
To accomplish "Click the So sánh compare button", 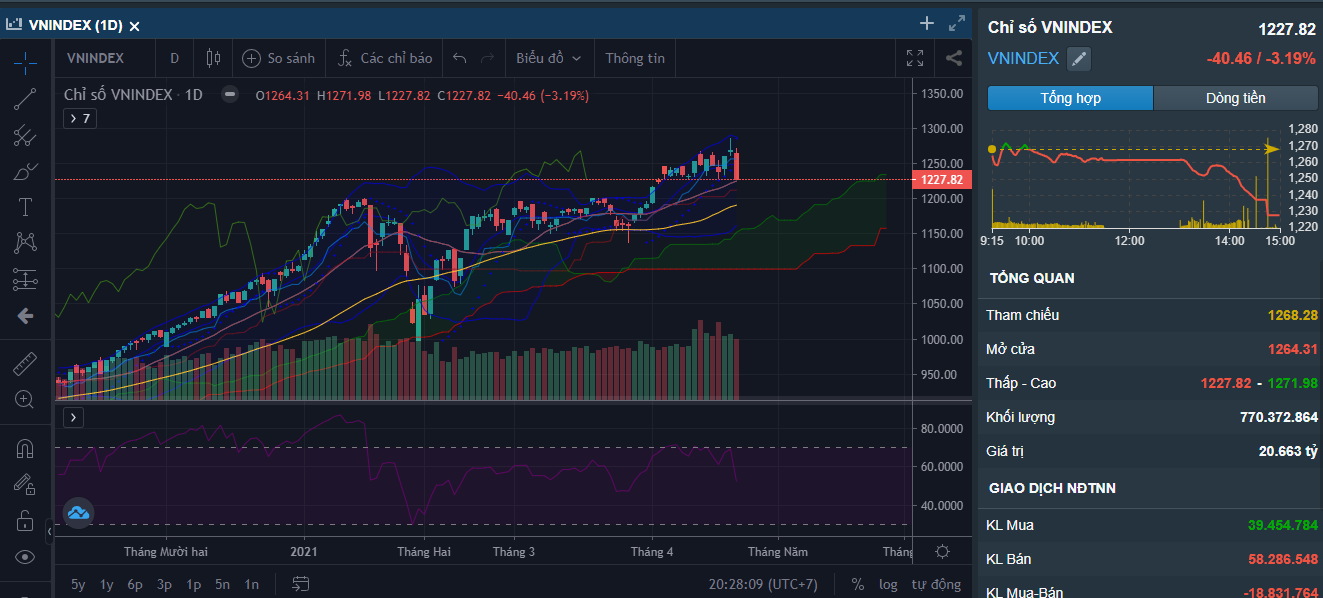I will (x=278, y=58).
